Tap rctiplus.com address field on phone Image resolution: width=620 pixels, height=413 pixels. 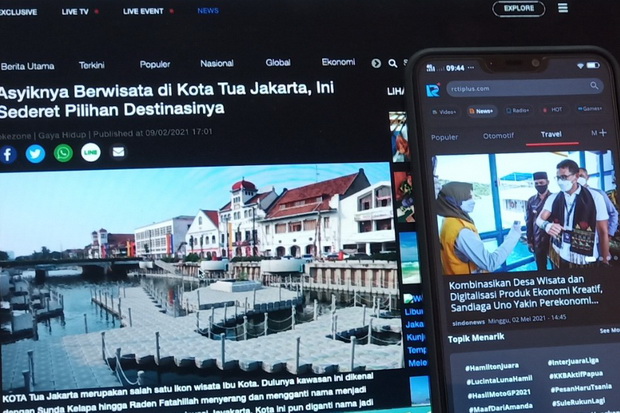pos(525,88)
